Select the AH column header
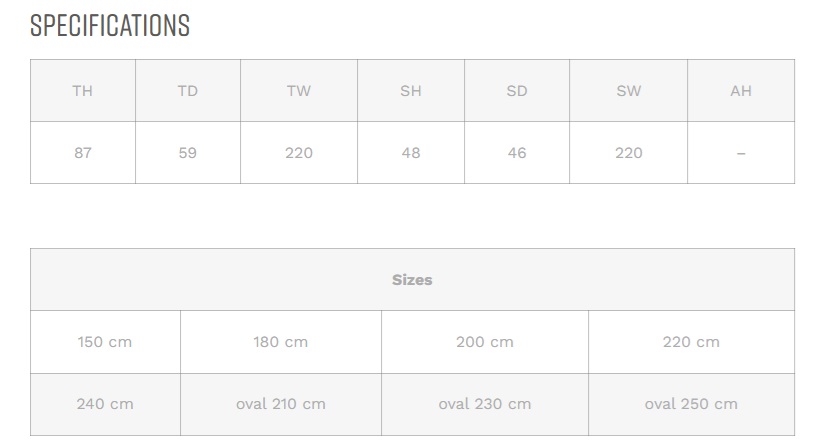 pyautogui.click(x=741, y=91)
